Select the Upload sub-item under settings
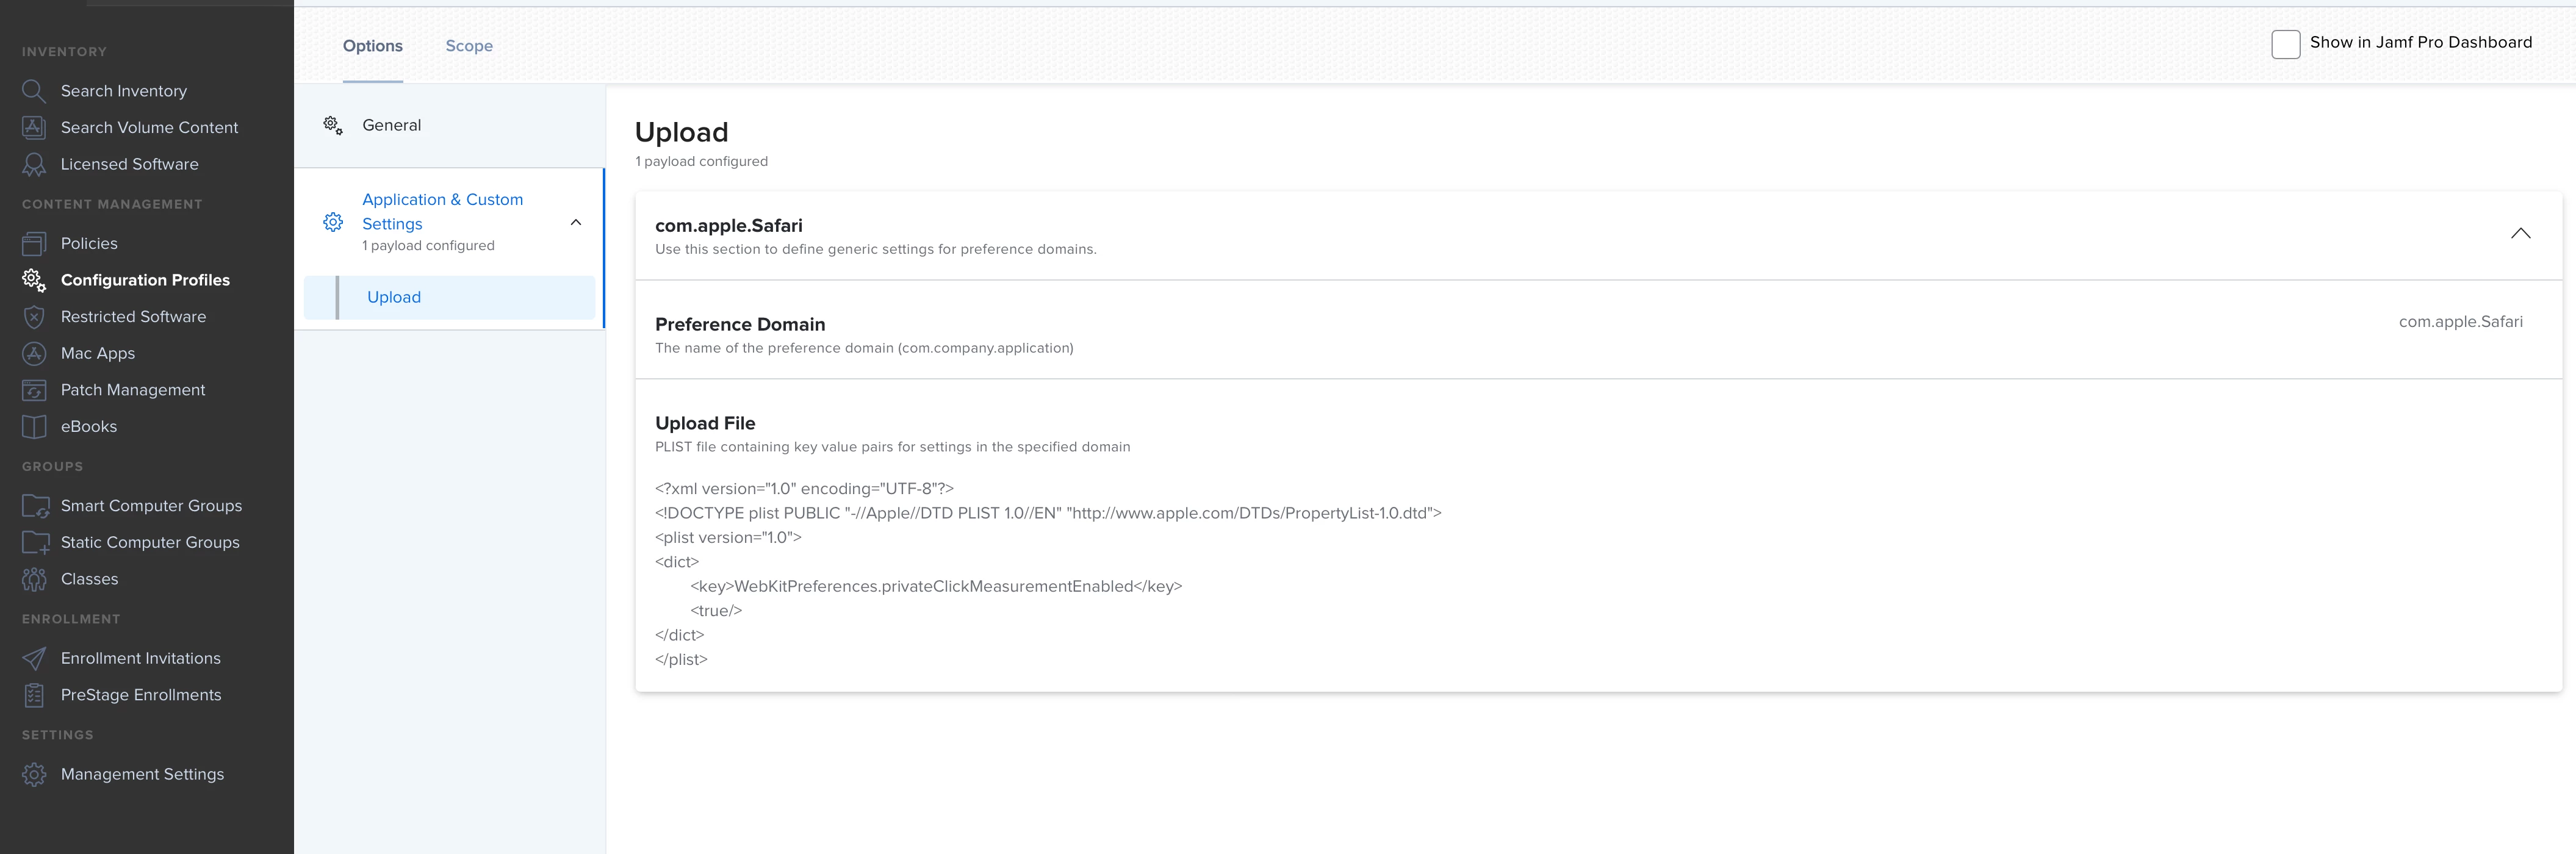The width and height of the screenshot is (2576, 854). coord(449,297)
